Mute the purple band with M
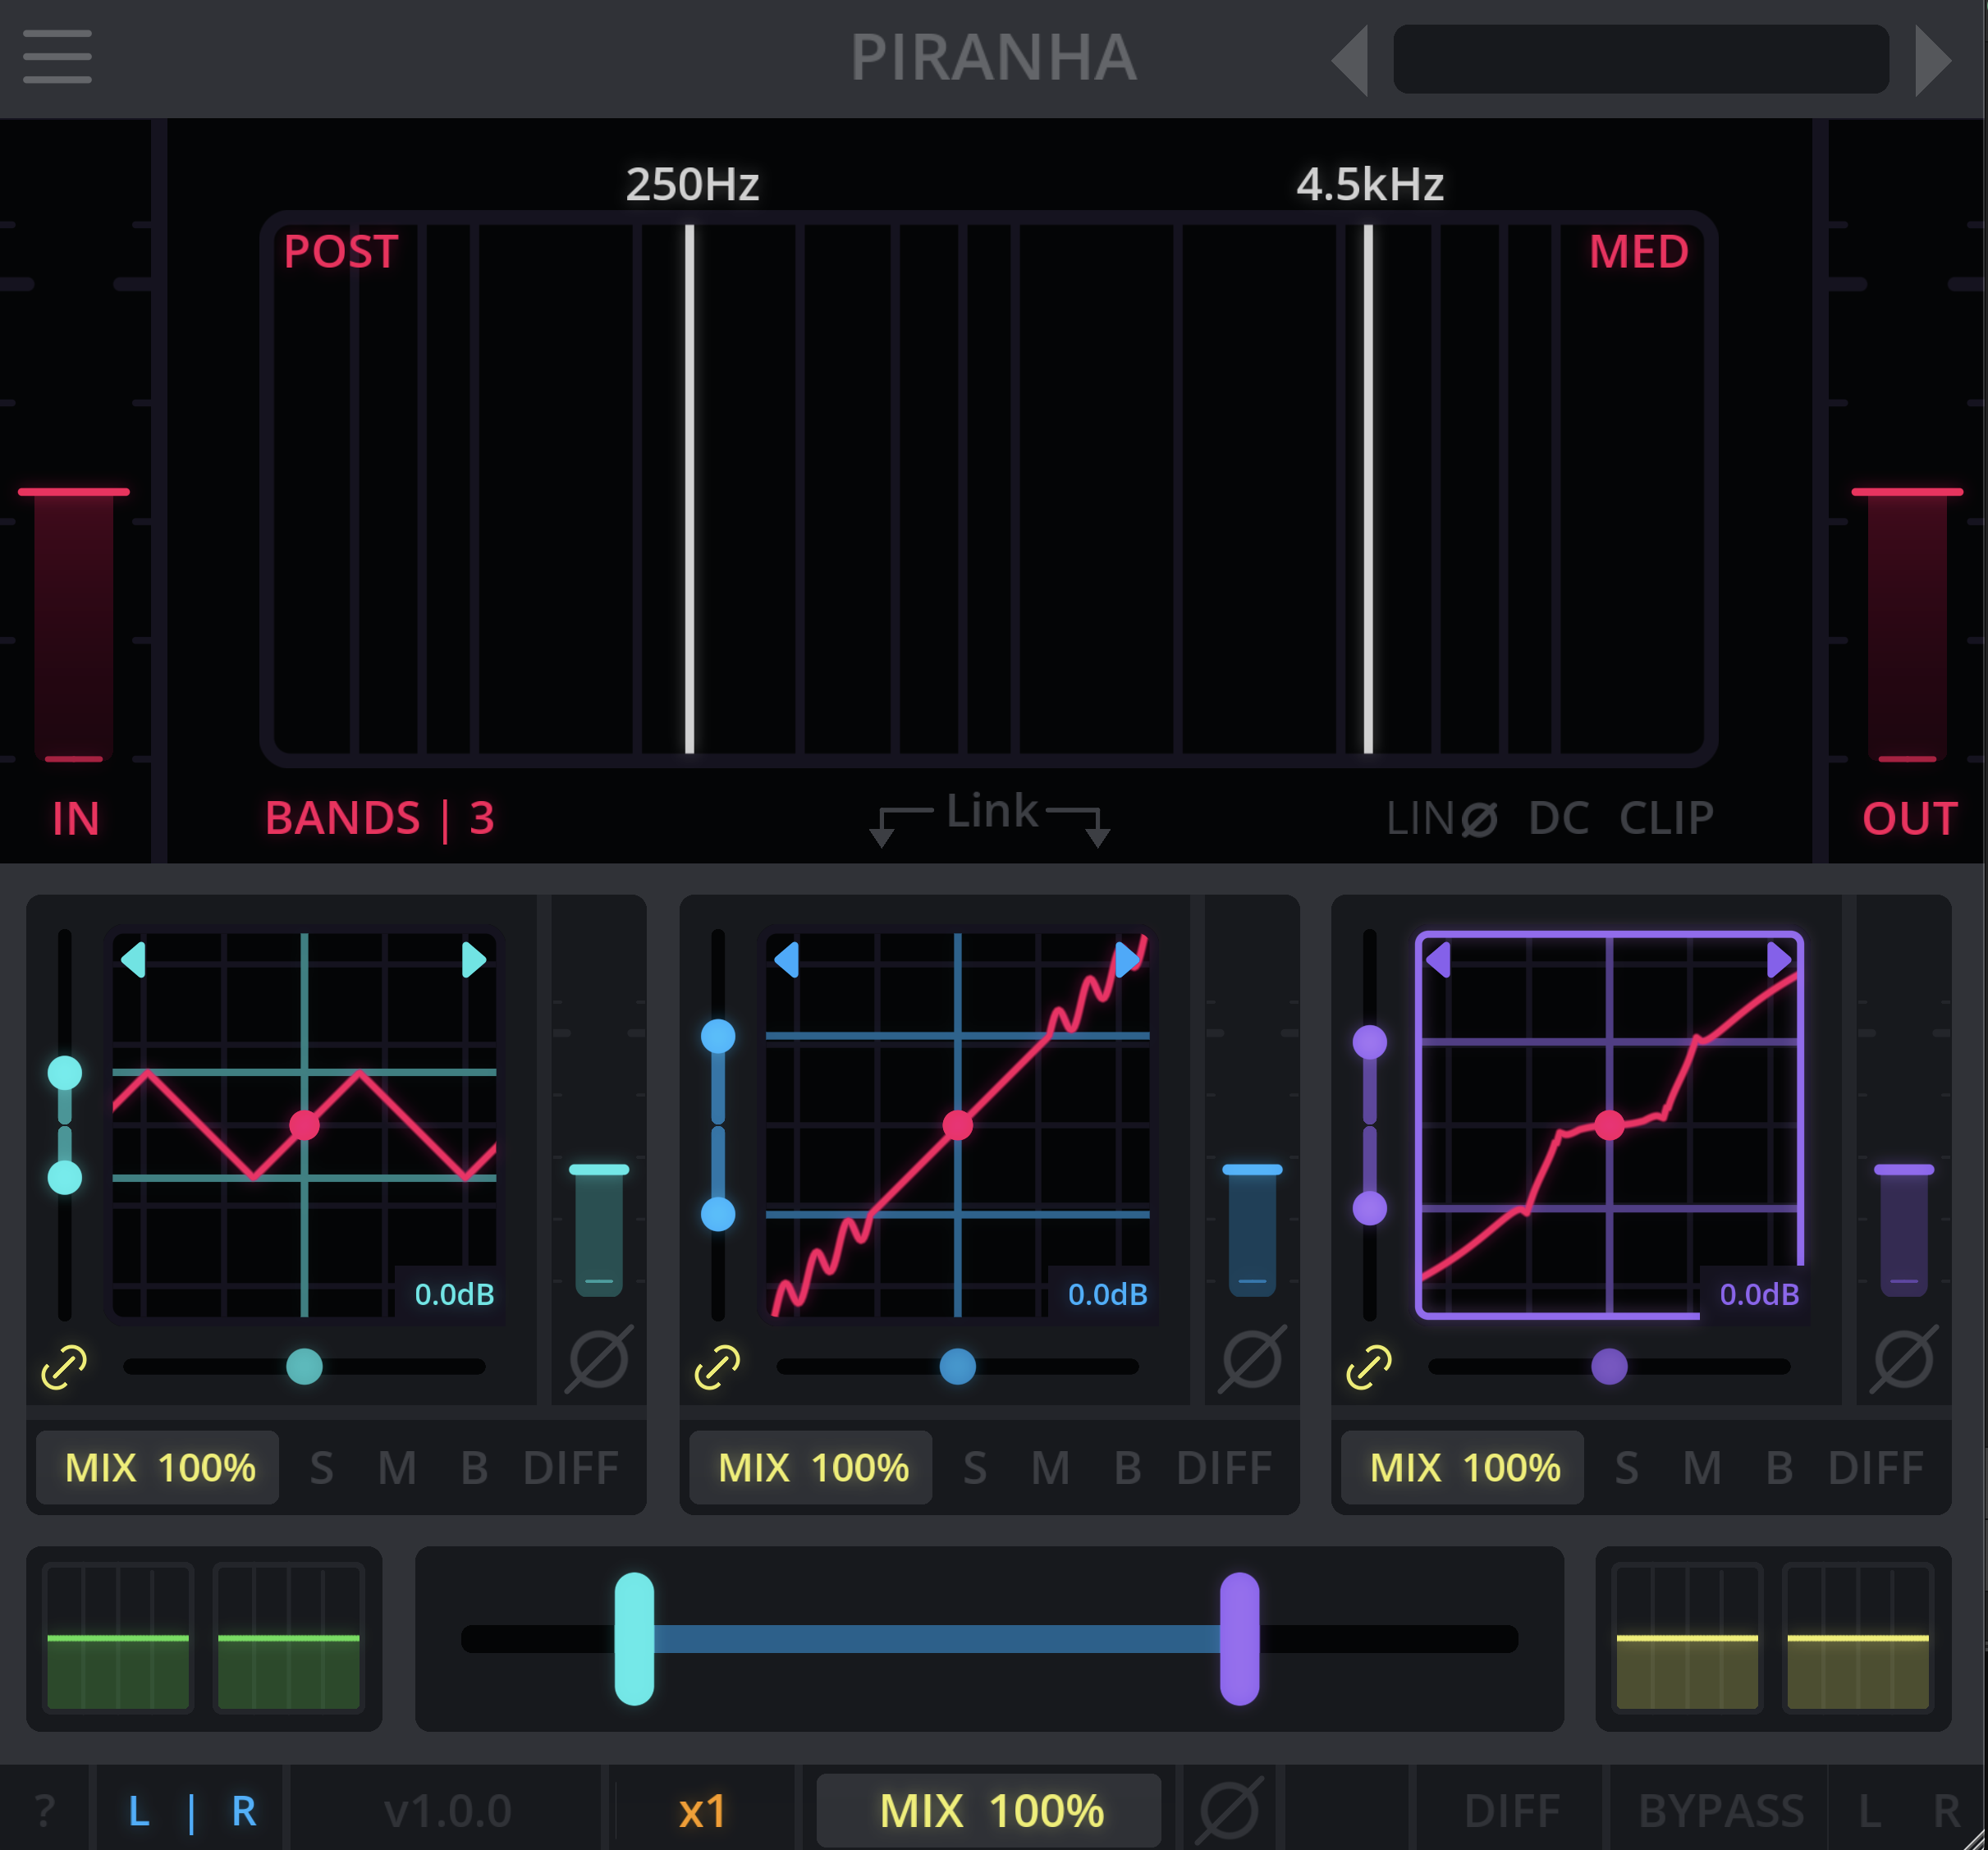The image size is (1988, 1850). [1703, 1469]
